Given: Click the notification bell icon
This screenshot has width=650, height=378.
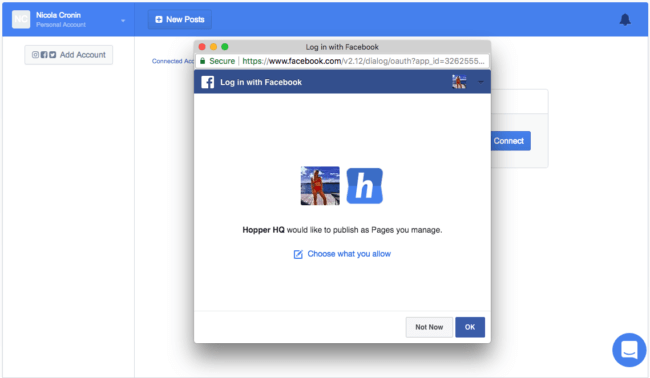Looking at the screenshot, I should (x=625, y=19).
